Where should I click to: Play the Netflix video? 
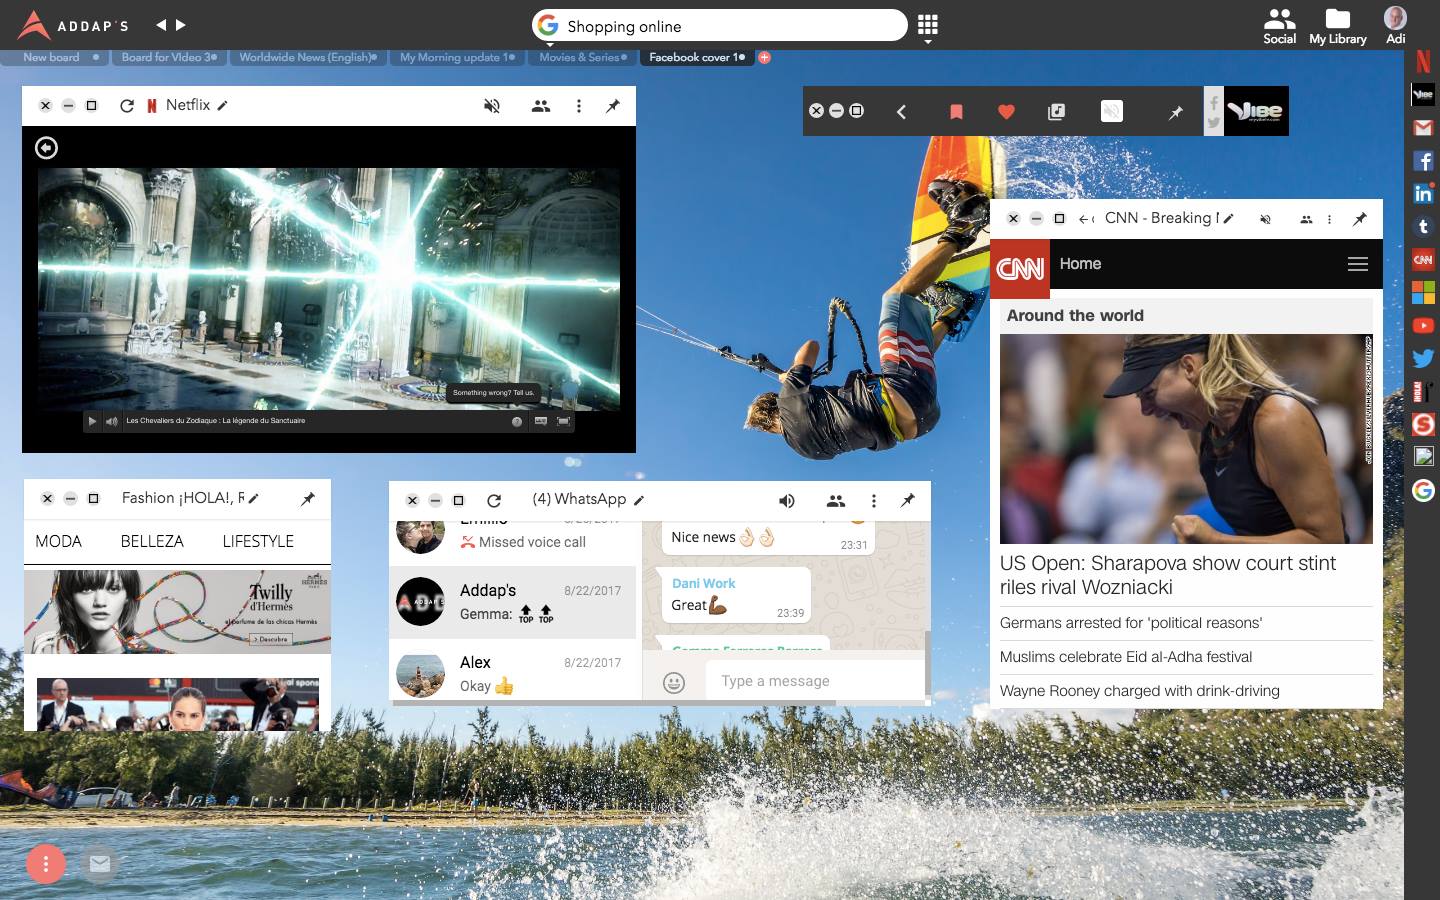click(92, 421)
